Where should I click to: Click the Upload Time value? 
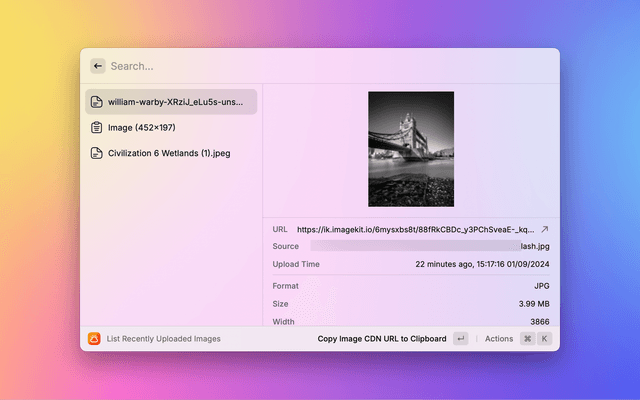(x=482, y=264)
